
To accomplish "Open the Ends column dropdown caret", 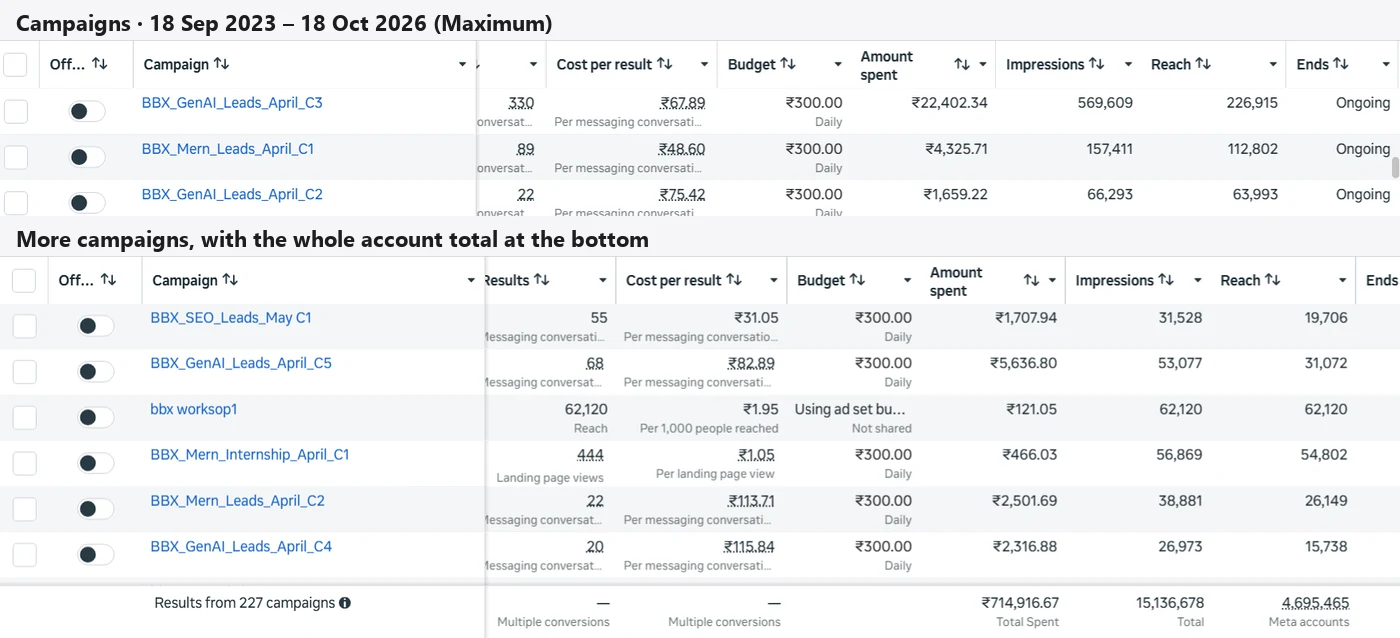I will tap(1386, 65).
